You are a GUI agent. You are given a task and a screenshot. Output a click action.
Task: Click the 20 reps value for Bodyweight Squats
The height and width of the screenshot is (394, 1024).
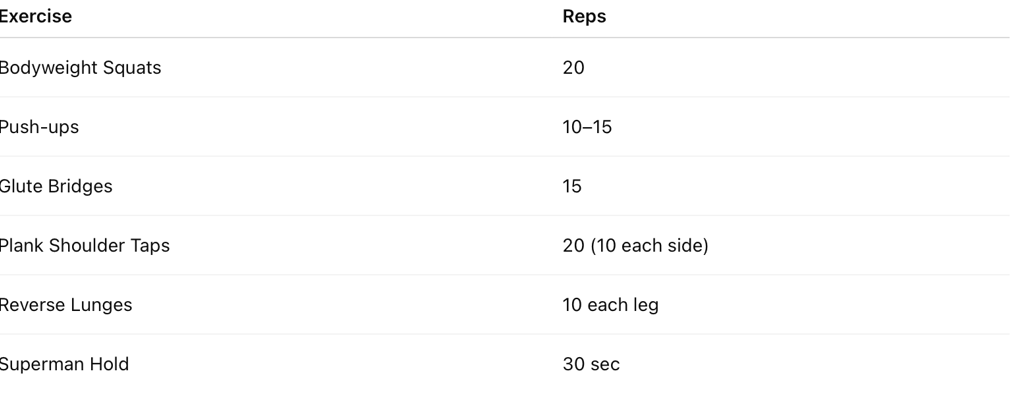pos(573,68)
